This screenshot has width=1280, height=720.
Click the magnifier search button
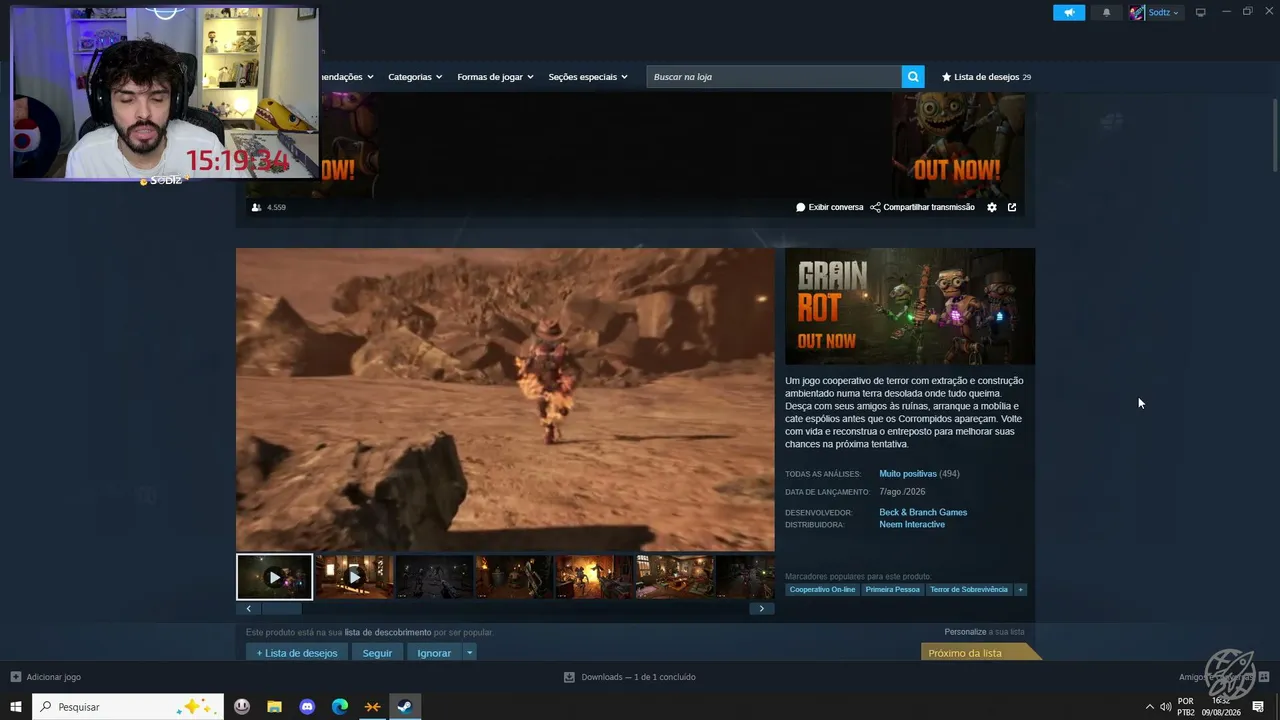click(x=912, y=77)
